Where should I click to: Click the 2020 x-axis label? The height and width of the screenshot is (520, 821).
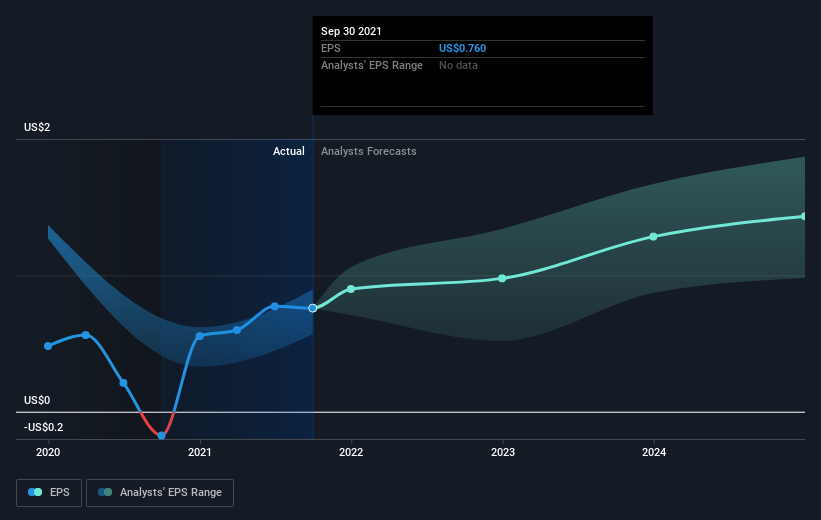pos(48,452)
